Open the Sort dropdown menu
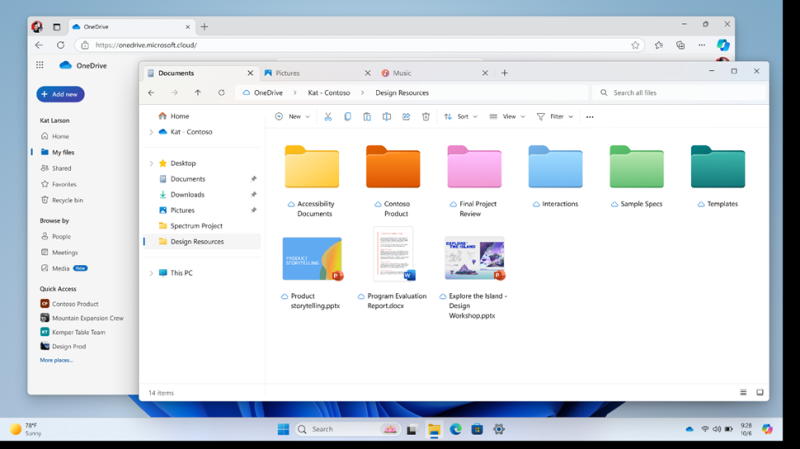This screenshot has width=800, height=449. coord(461,117)
